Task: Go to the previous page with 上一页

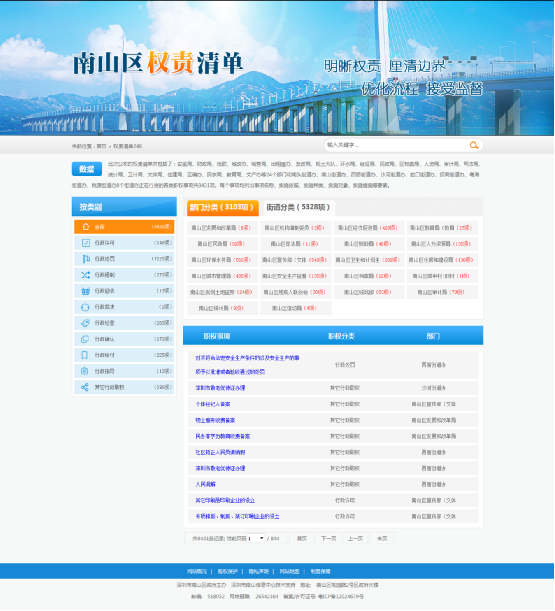Action: point(355,538)
